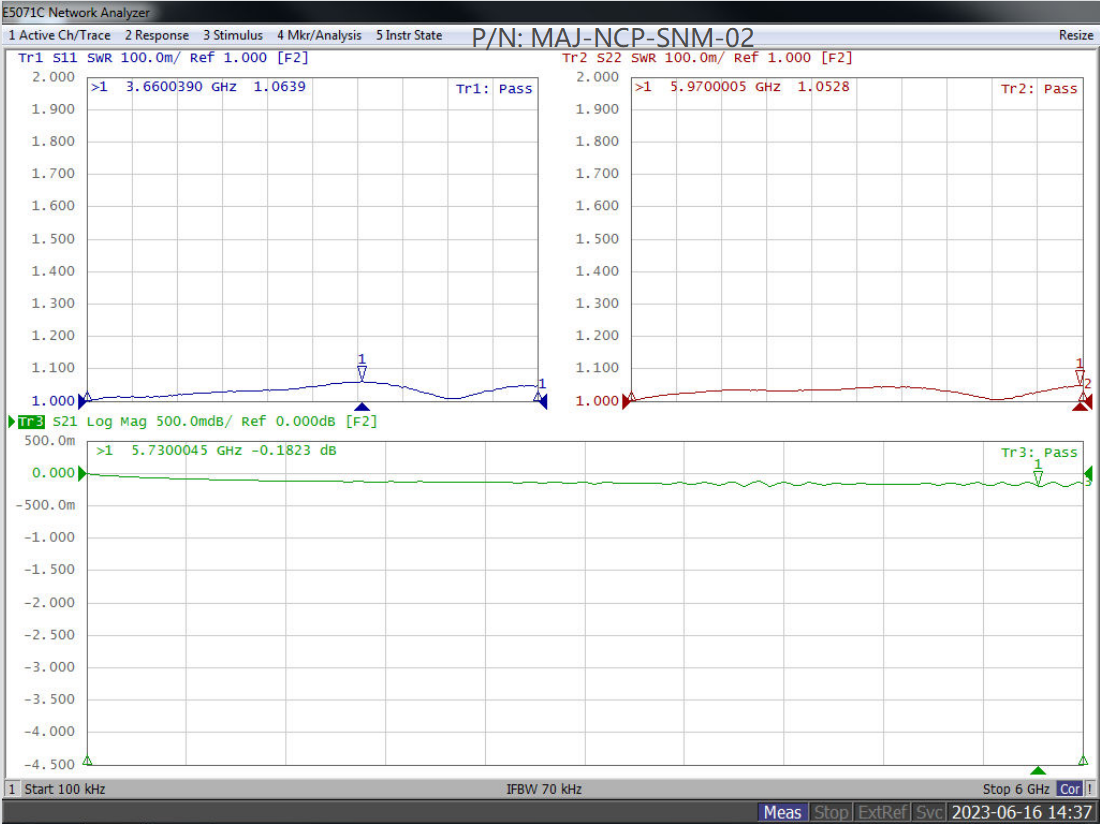Image resolution: width=1100 pixels, height=824 pixels.
Task: Click the ExtRef status indicator
Action: click(x=883, y=812)
